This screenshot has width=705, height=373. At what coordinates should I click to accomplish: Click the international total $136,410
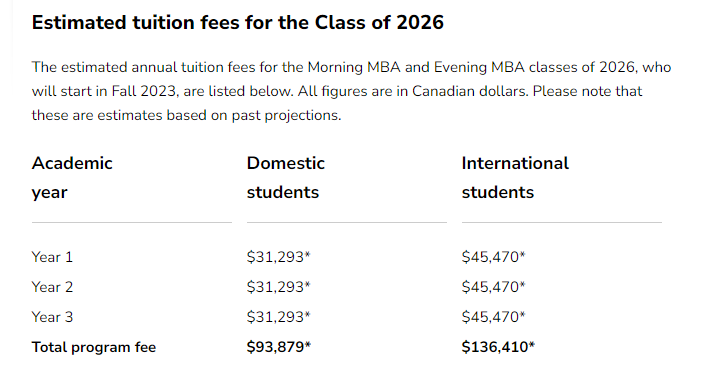(x=498, y=347)
